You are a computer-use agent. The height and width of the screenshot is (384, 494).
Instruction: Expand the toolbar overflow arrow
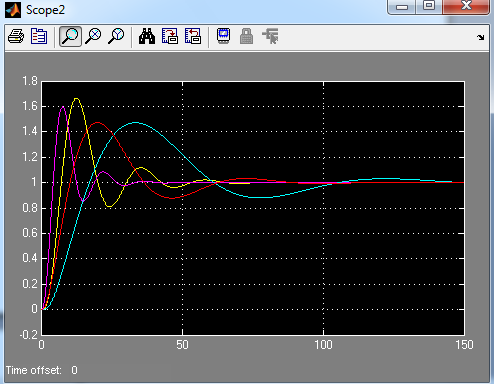pos(480,37)
